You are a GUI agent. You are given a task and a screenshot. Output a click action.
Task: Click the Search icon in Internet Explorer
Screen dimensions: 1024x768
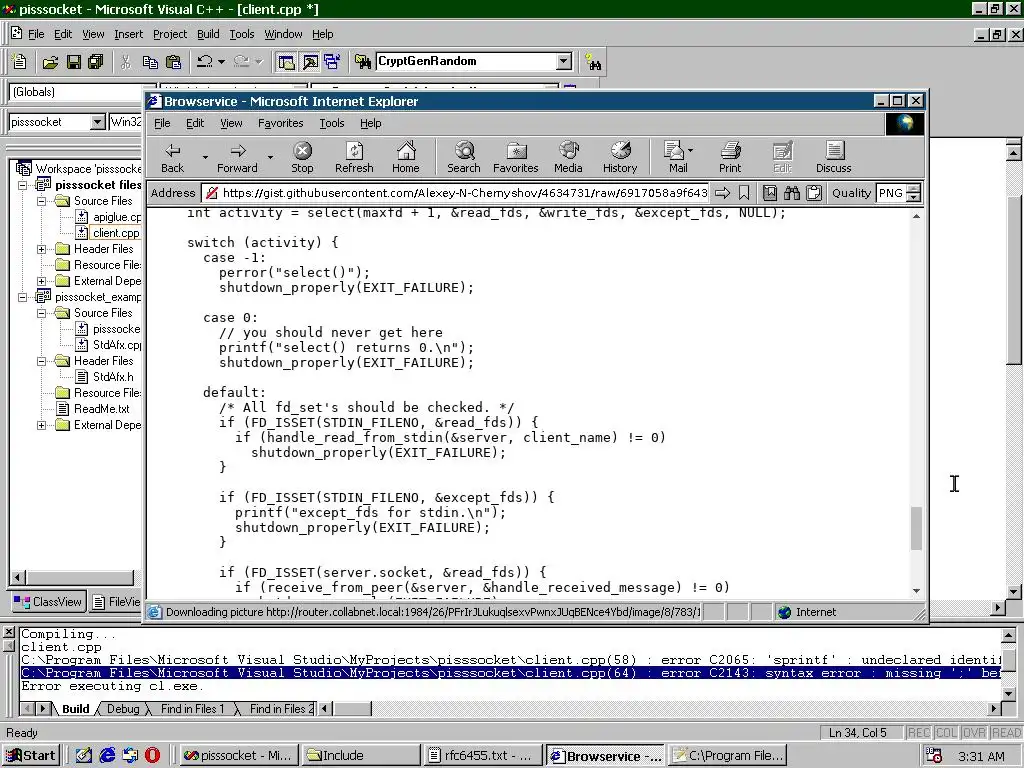click(464, 157)
